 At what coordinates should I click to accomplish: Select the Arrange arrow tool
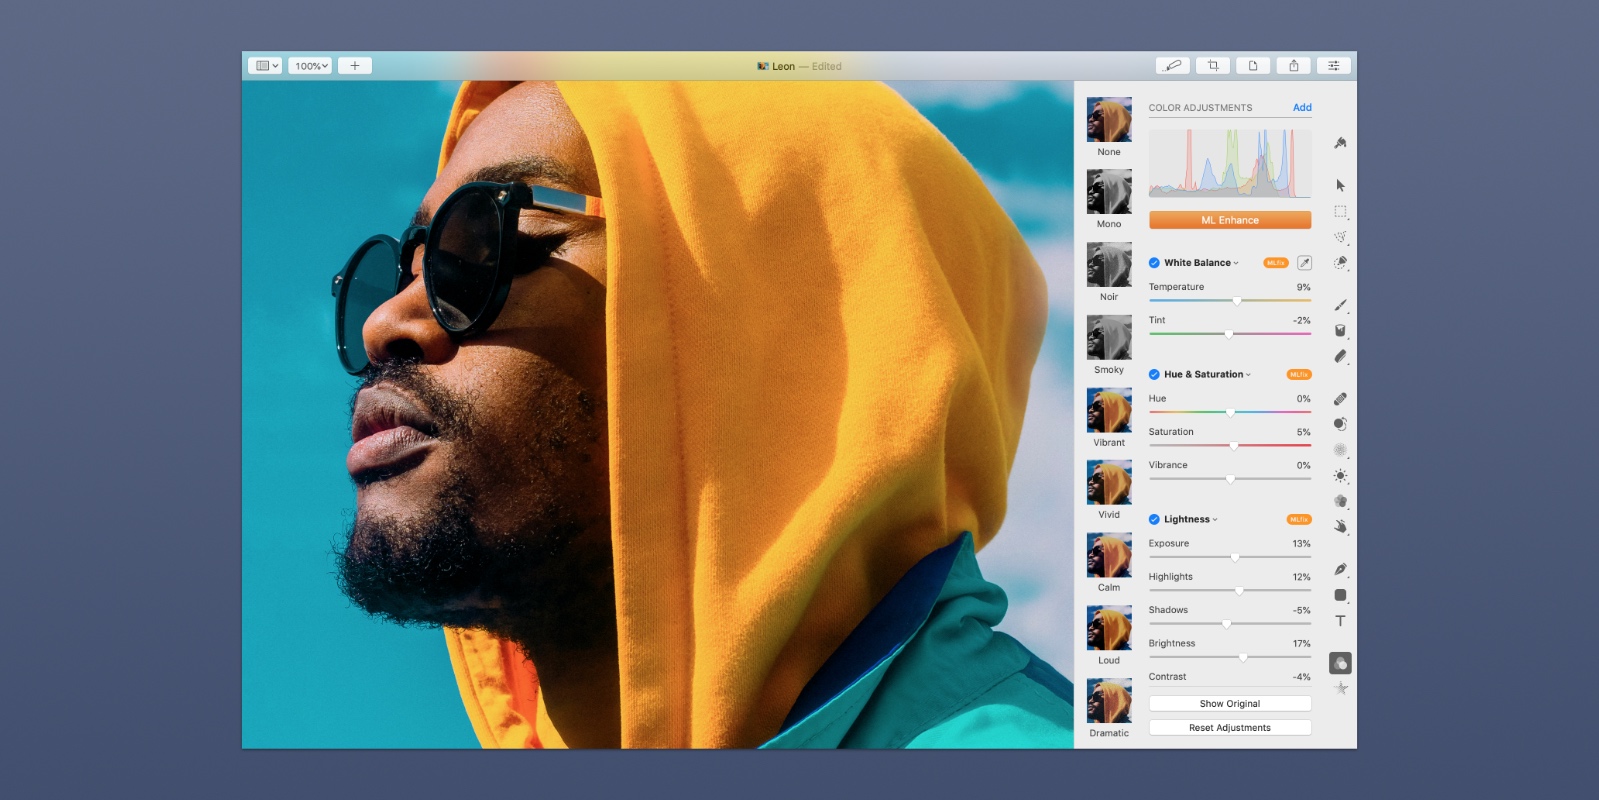pyautogui.click(x=1340, y=186)
